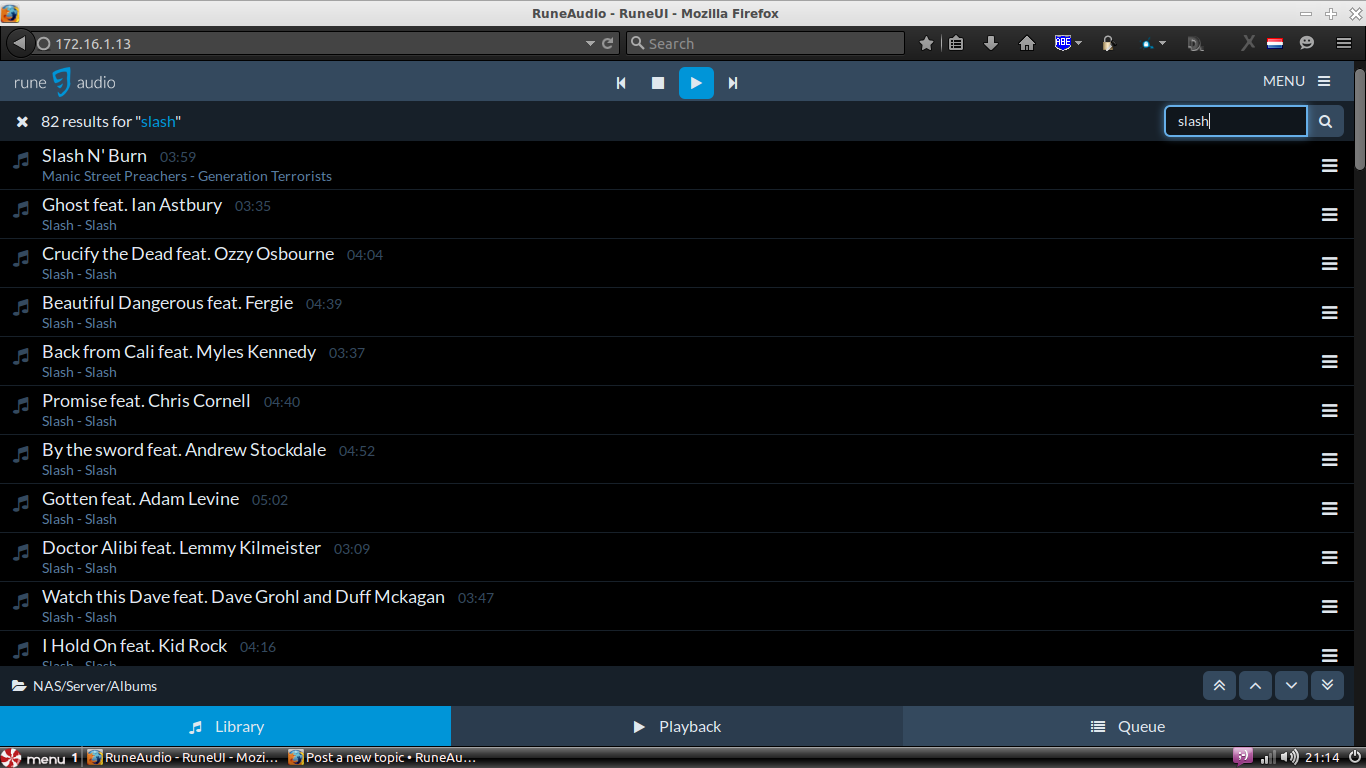Select song Doctor Alibi feat. Lemmy Kilmeister

[x=182, y=548]
